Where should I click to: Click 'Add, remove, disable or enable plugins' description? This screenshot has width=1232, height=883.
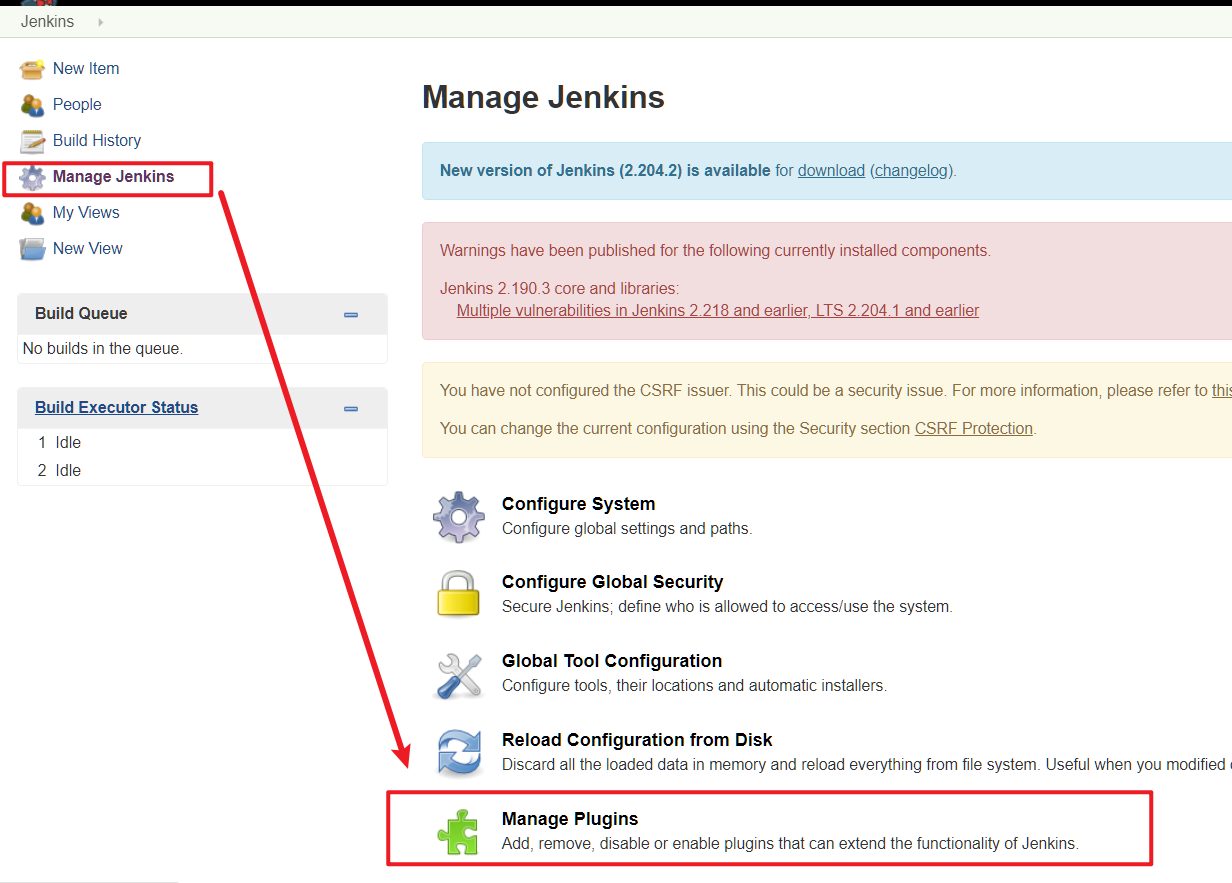[x=790, y=843]
